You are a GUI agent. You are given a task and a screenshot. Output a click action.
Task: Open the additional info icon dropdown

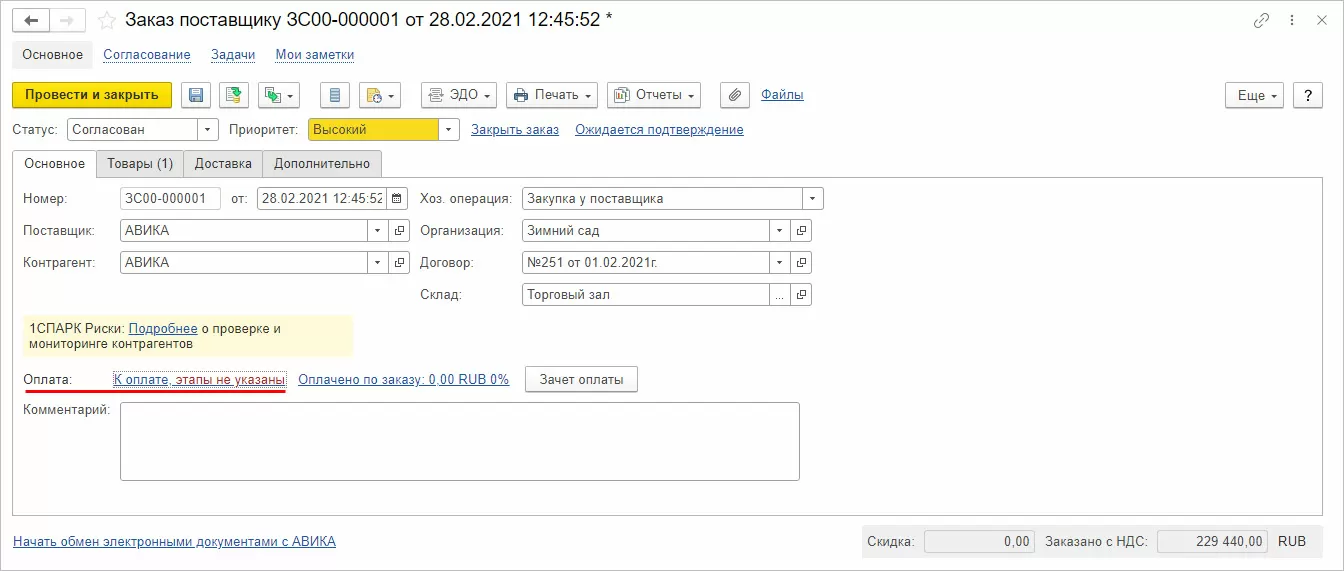click(x=380, y=95)
